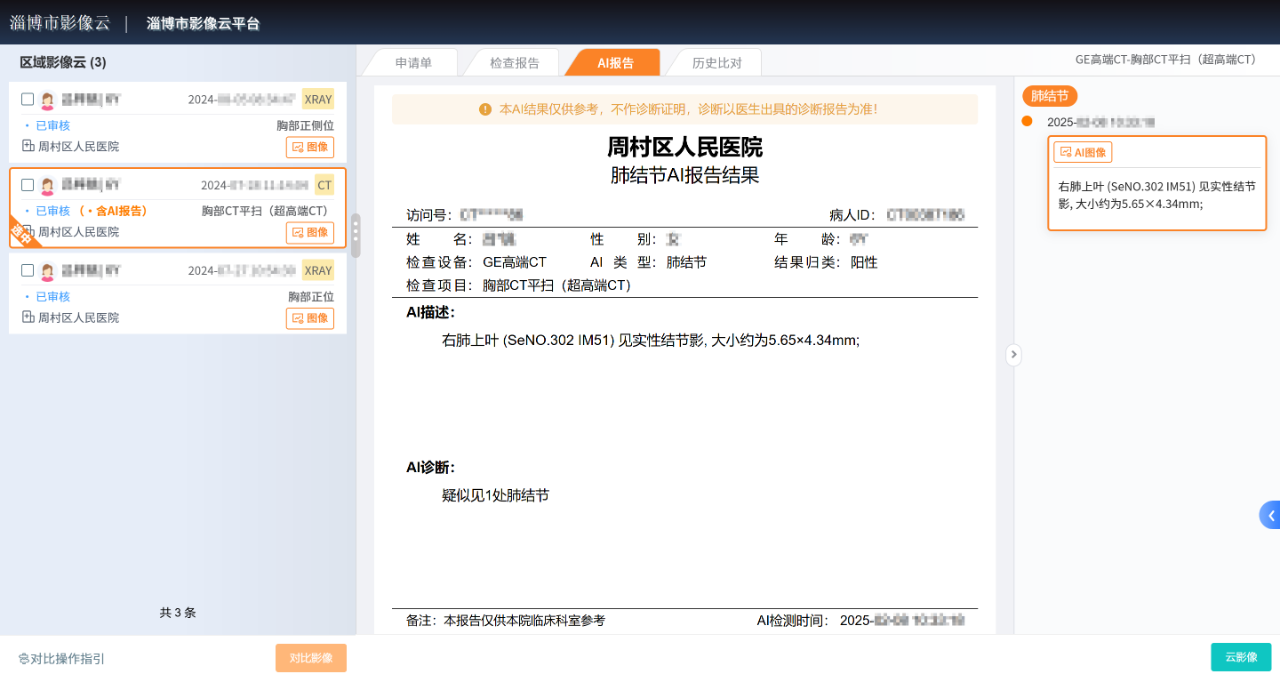Open 图像 for the 胸部正位 study
The image size is (1280, 680).
[x=310, y=318]
